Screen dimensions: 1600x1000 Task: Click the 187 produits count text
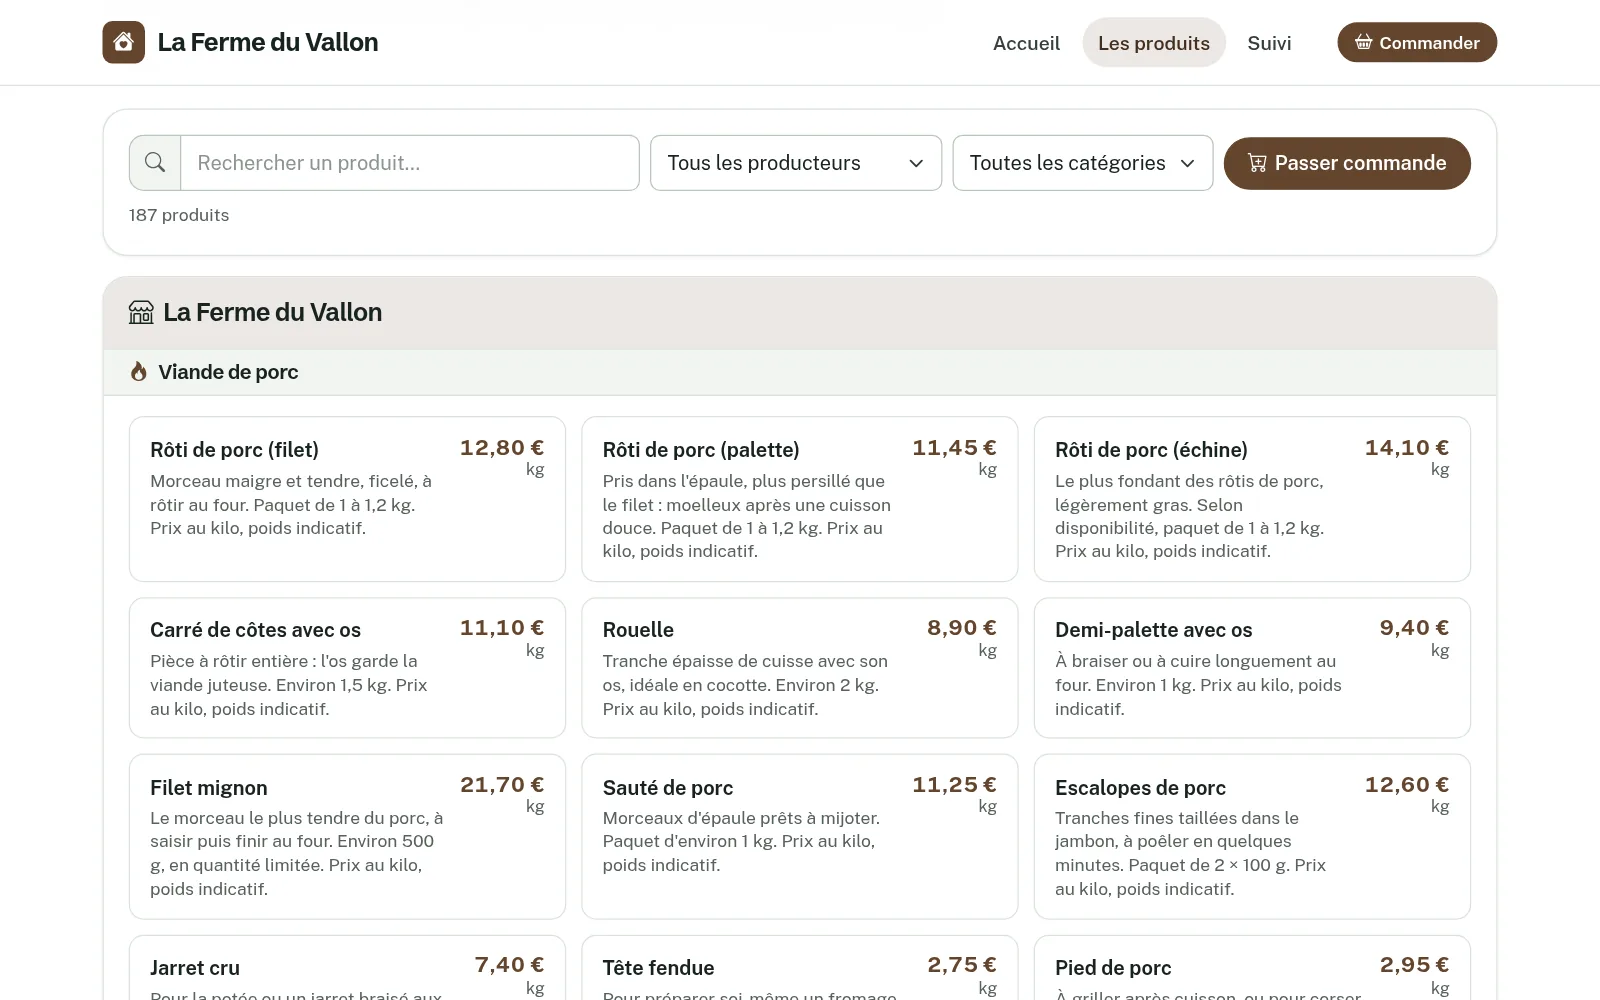[x=179, y=215]
